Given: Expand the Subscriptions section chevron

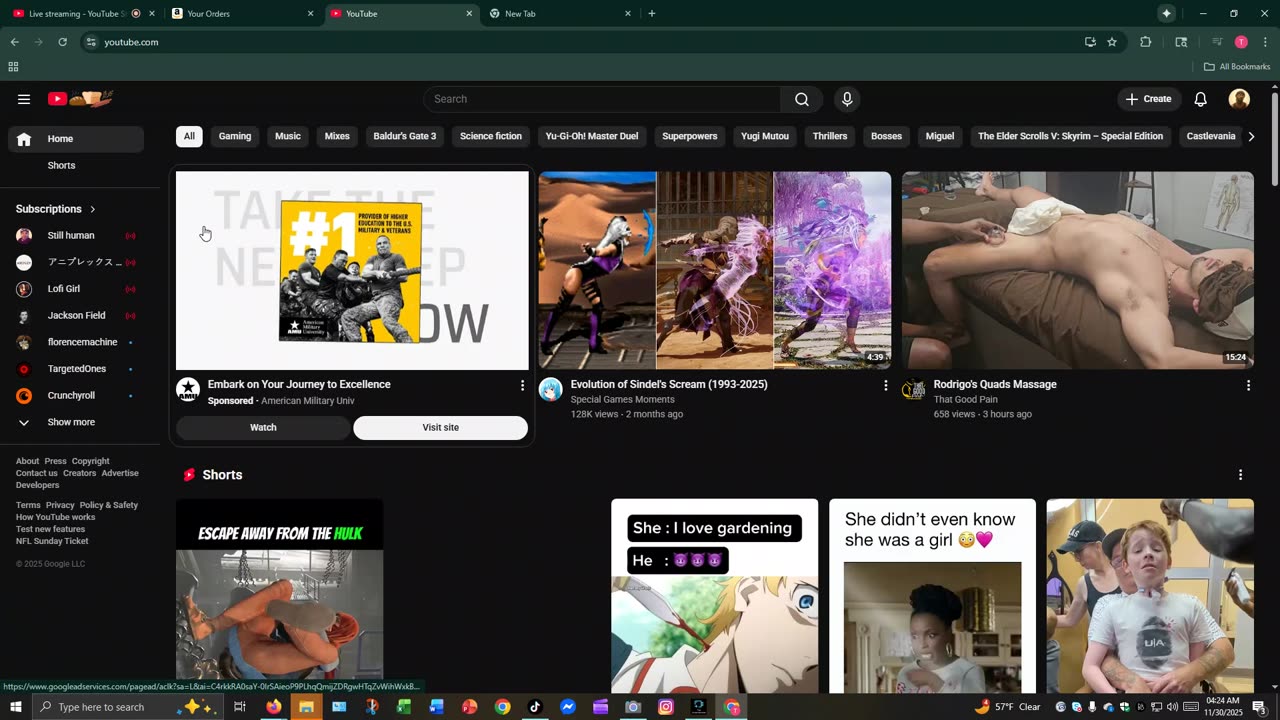Looking at the screenshot, I should (x=92, y=209).
